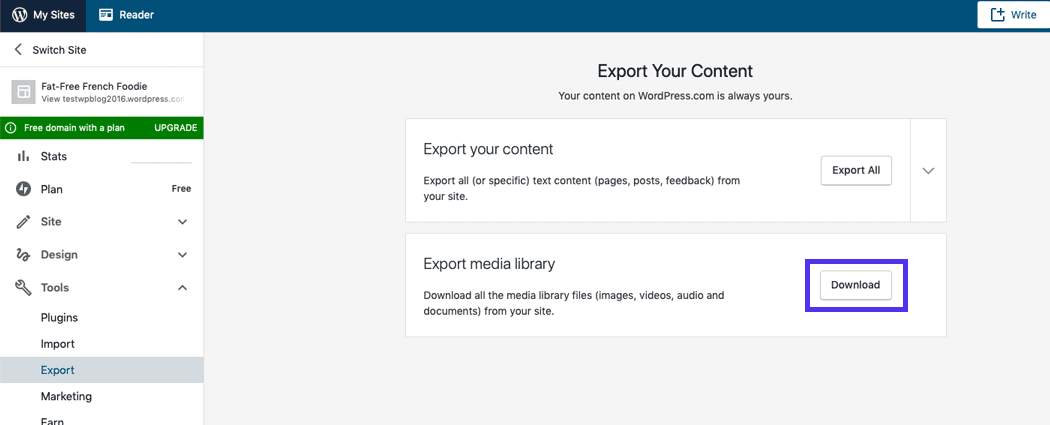Click the Write button
Image resolution: width=1050 pixels, height=425 pixels.
click(1012, 15)
